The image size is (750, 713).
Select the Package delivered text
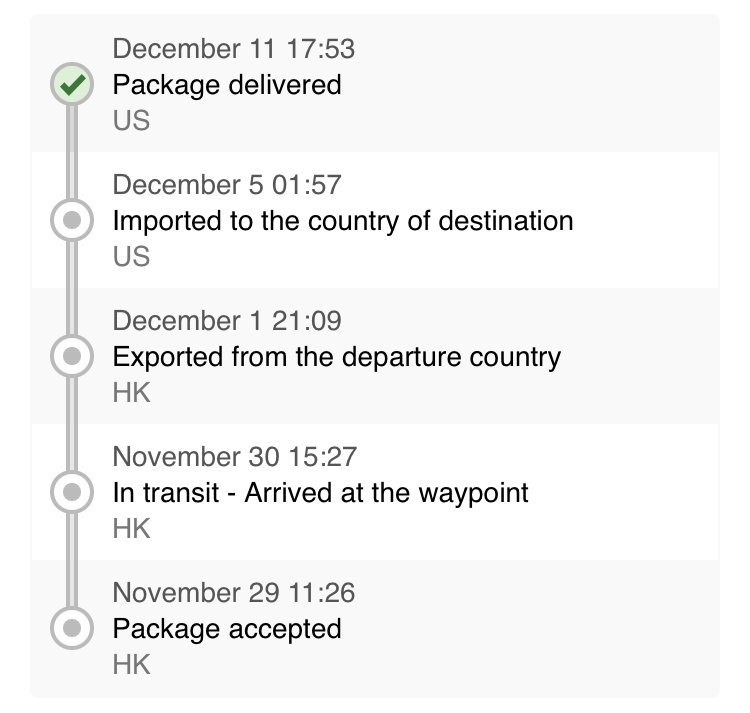point(227,86)
